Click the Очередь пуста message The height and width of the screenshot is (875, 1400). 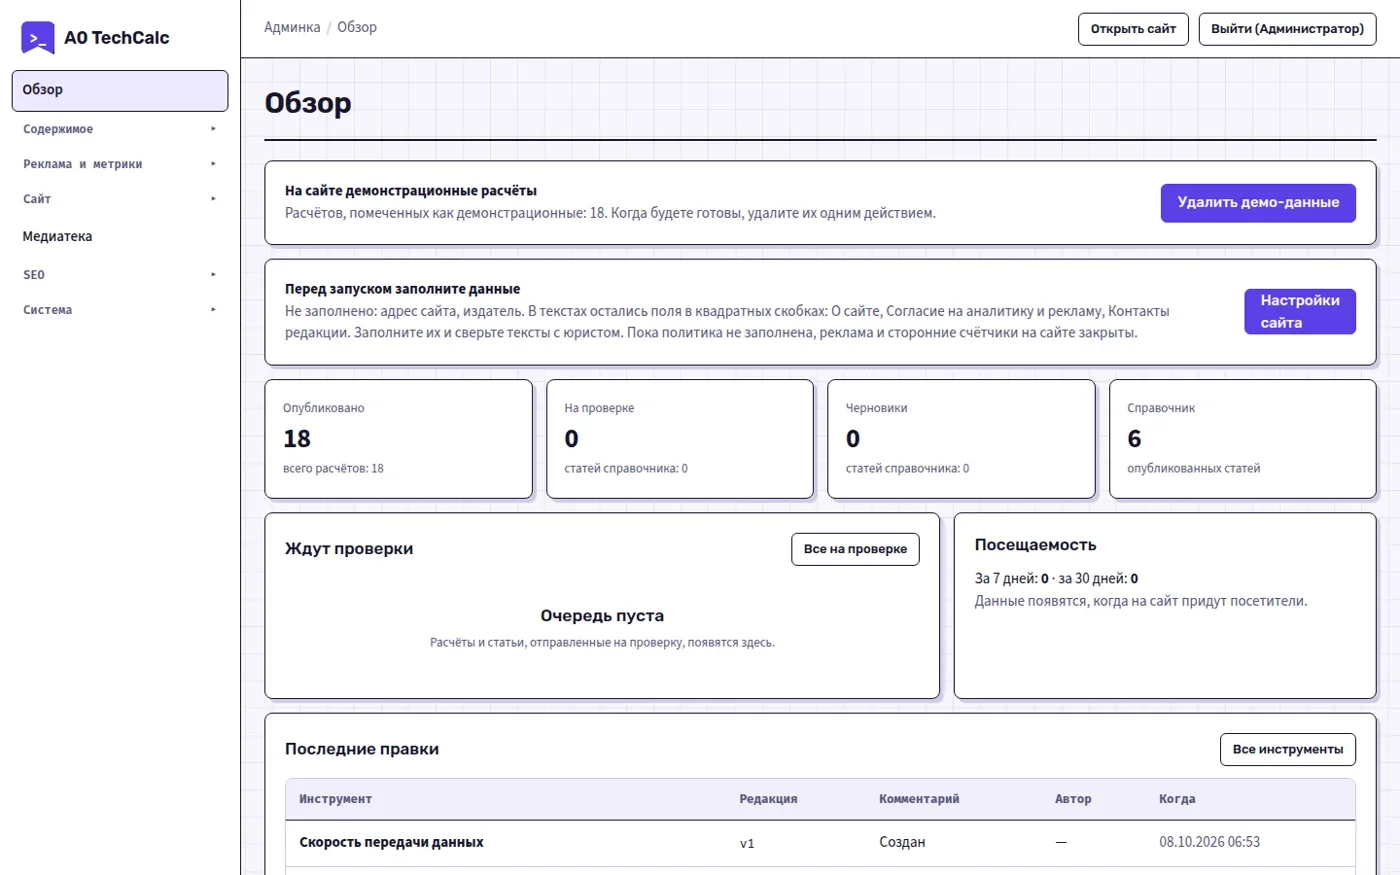602,616
